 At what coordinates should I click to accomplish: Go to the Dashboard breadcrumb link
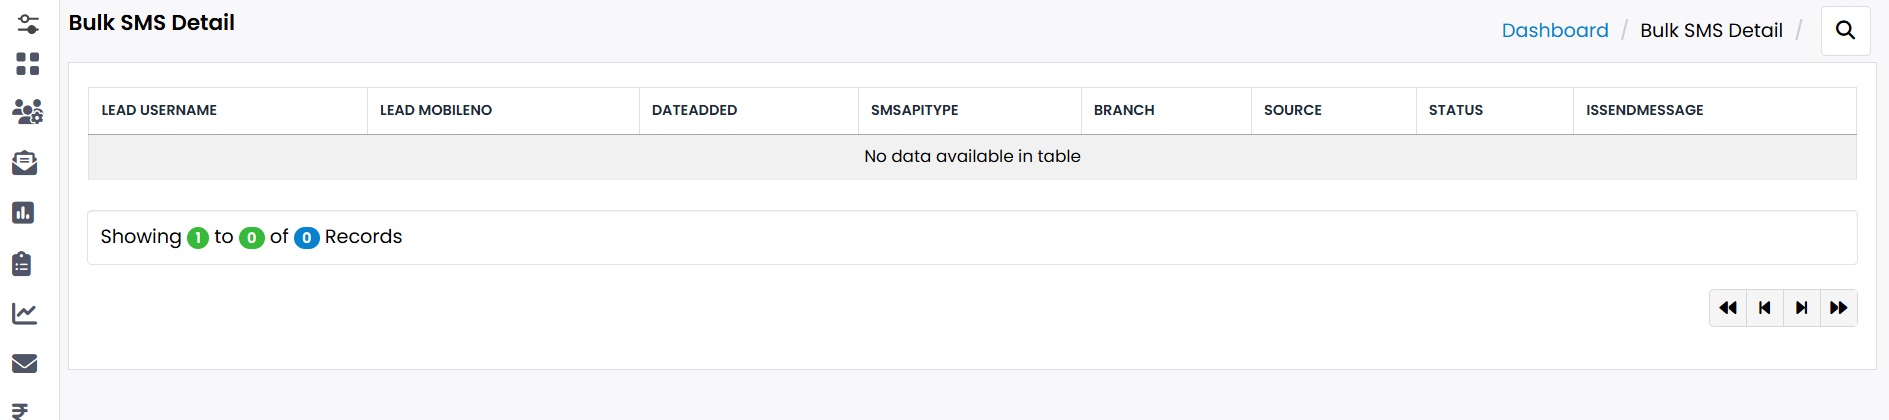coord(1554,31)
